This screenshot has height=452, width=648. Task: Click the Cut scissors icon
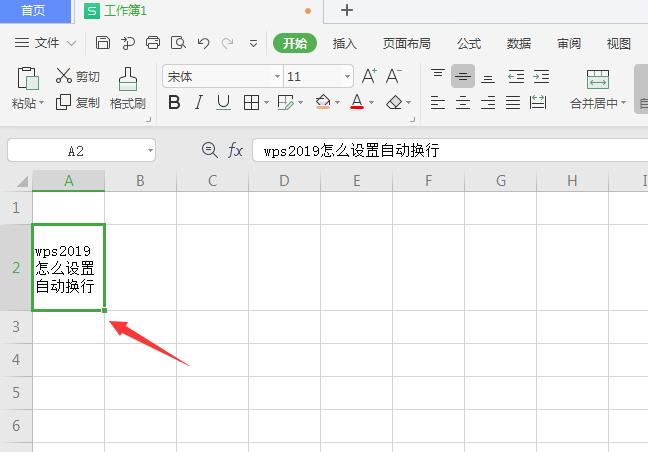point(64,76)
